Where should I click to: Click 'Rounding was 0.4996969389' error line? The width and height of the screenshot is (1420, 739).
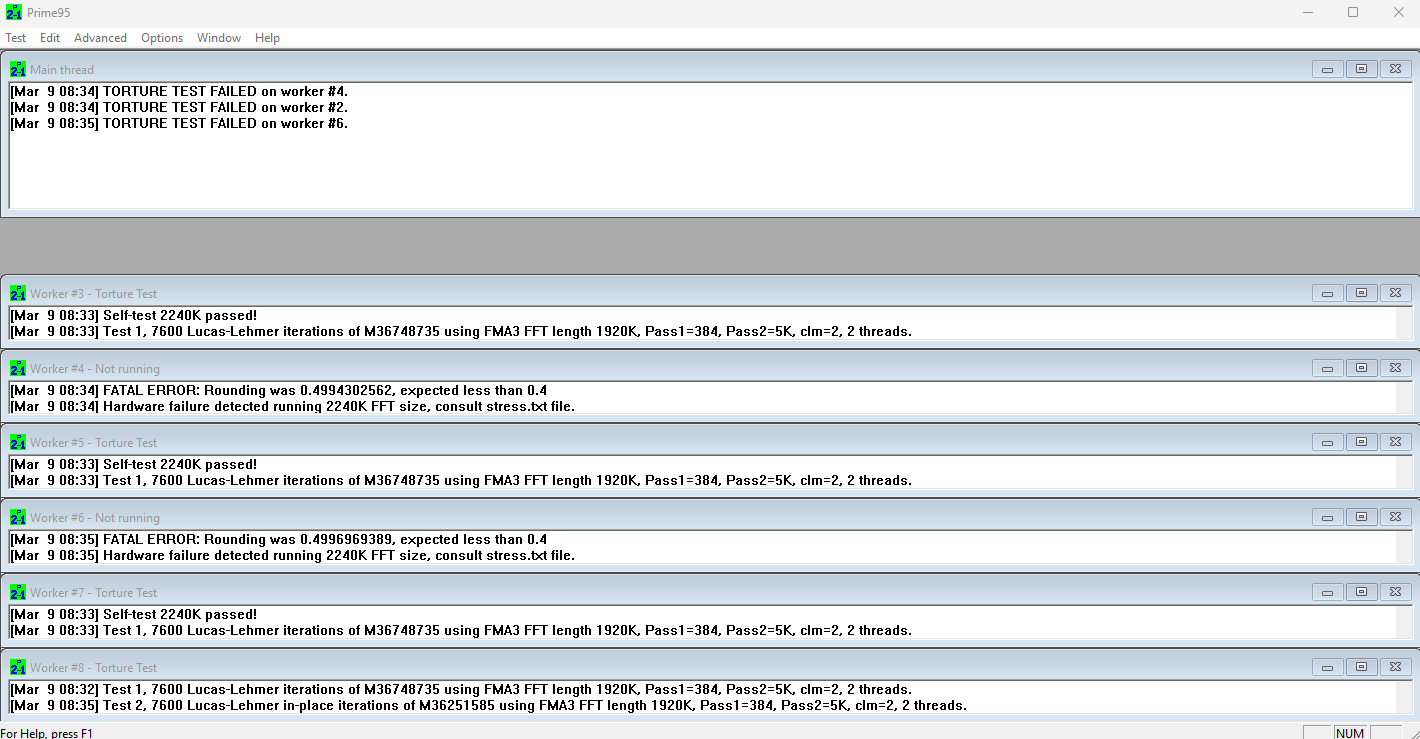click(279, 539)
